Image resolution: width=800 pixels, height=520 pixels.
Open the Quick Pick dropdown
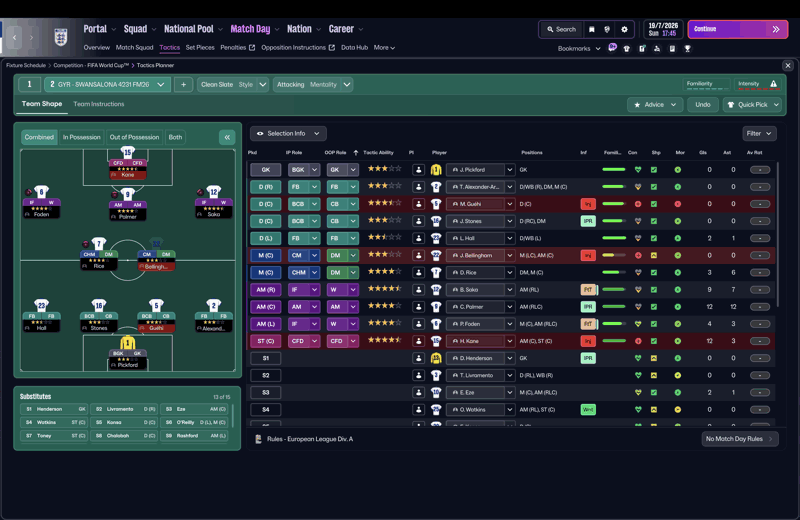(752, 105)
